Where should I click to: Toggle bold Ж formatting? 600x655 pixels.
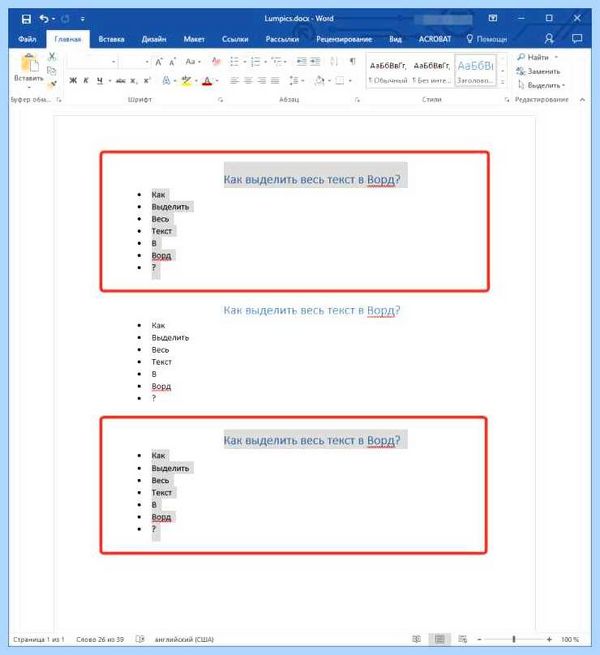pyautogui.click(x=73, y=81)
